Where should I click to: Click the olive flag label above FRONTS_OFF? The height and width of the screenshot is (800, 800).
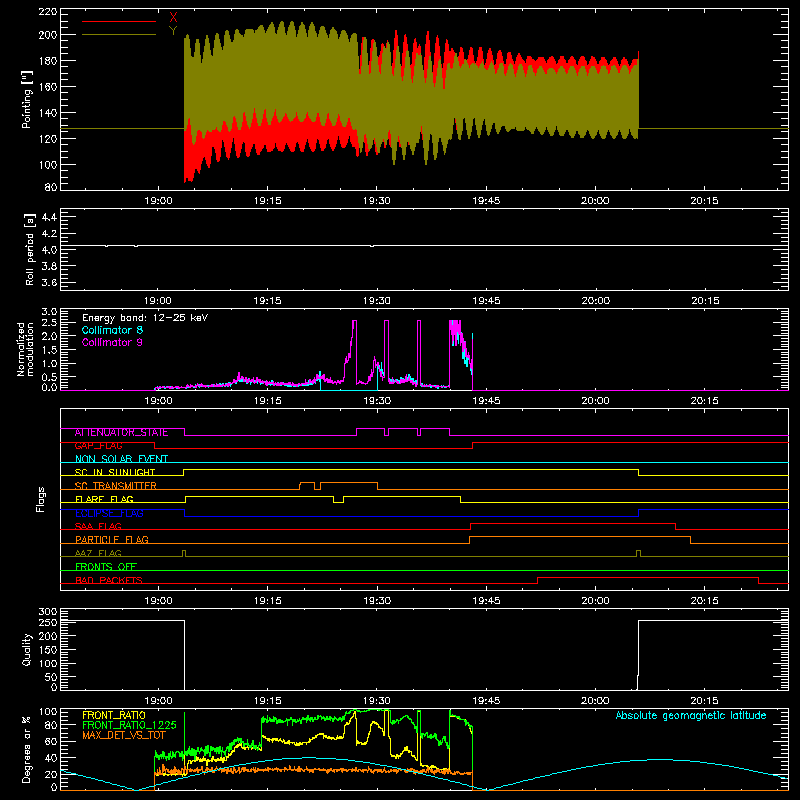98,553
